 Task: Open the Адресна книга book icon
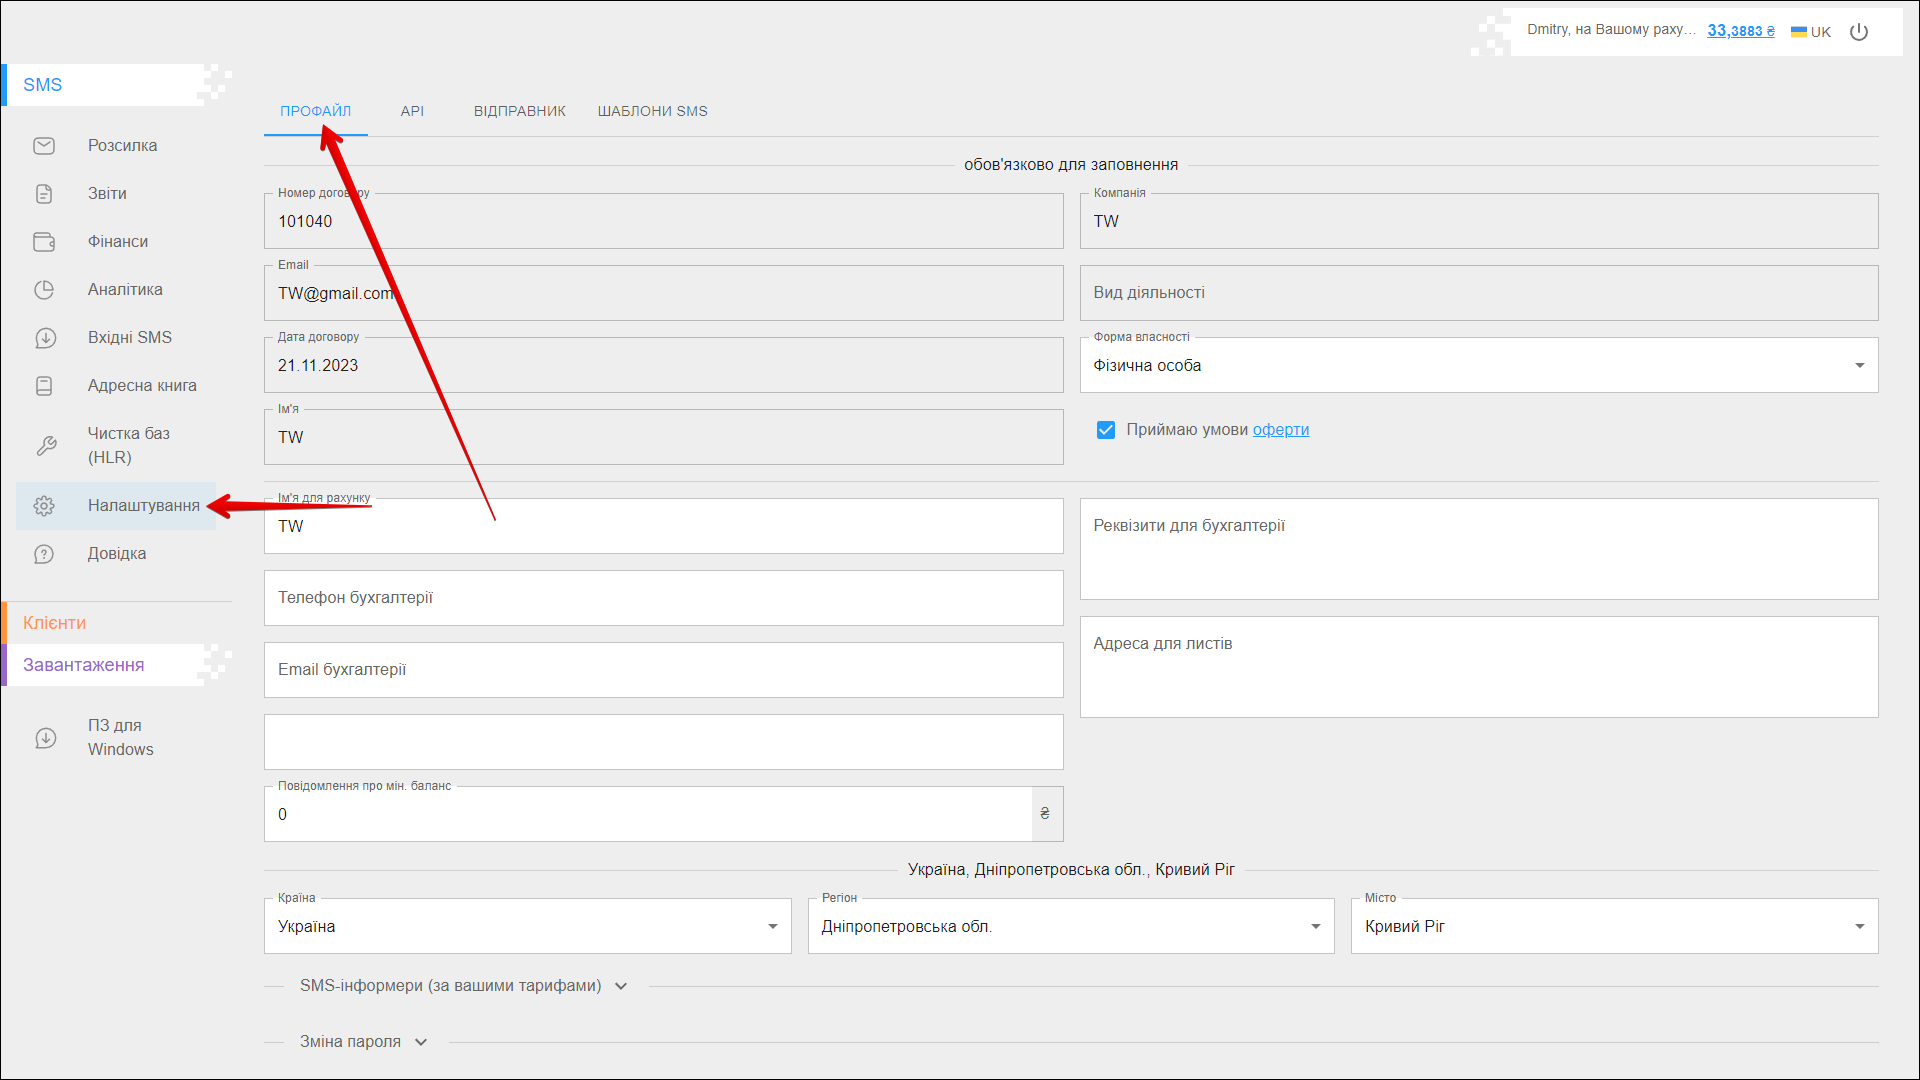(44, 386)
